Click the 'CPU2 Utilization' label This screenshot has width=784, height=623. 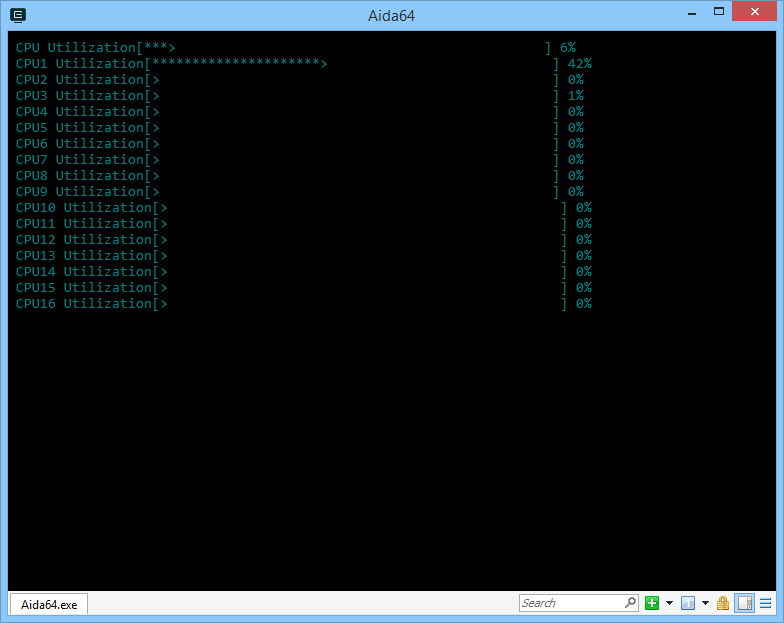(x=80, y=80)
